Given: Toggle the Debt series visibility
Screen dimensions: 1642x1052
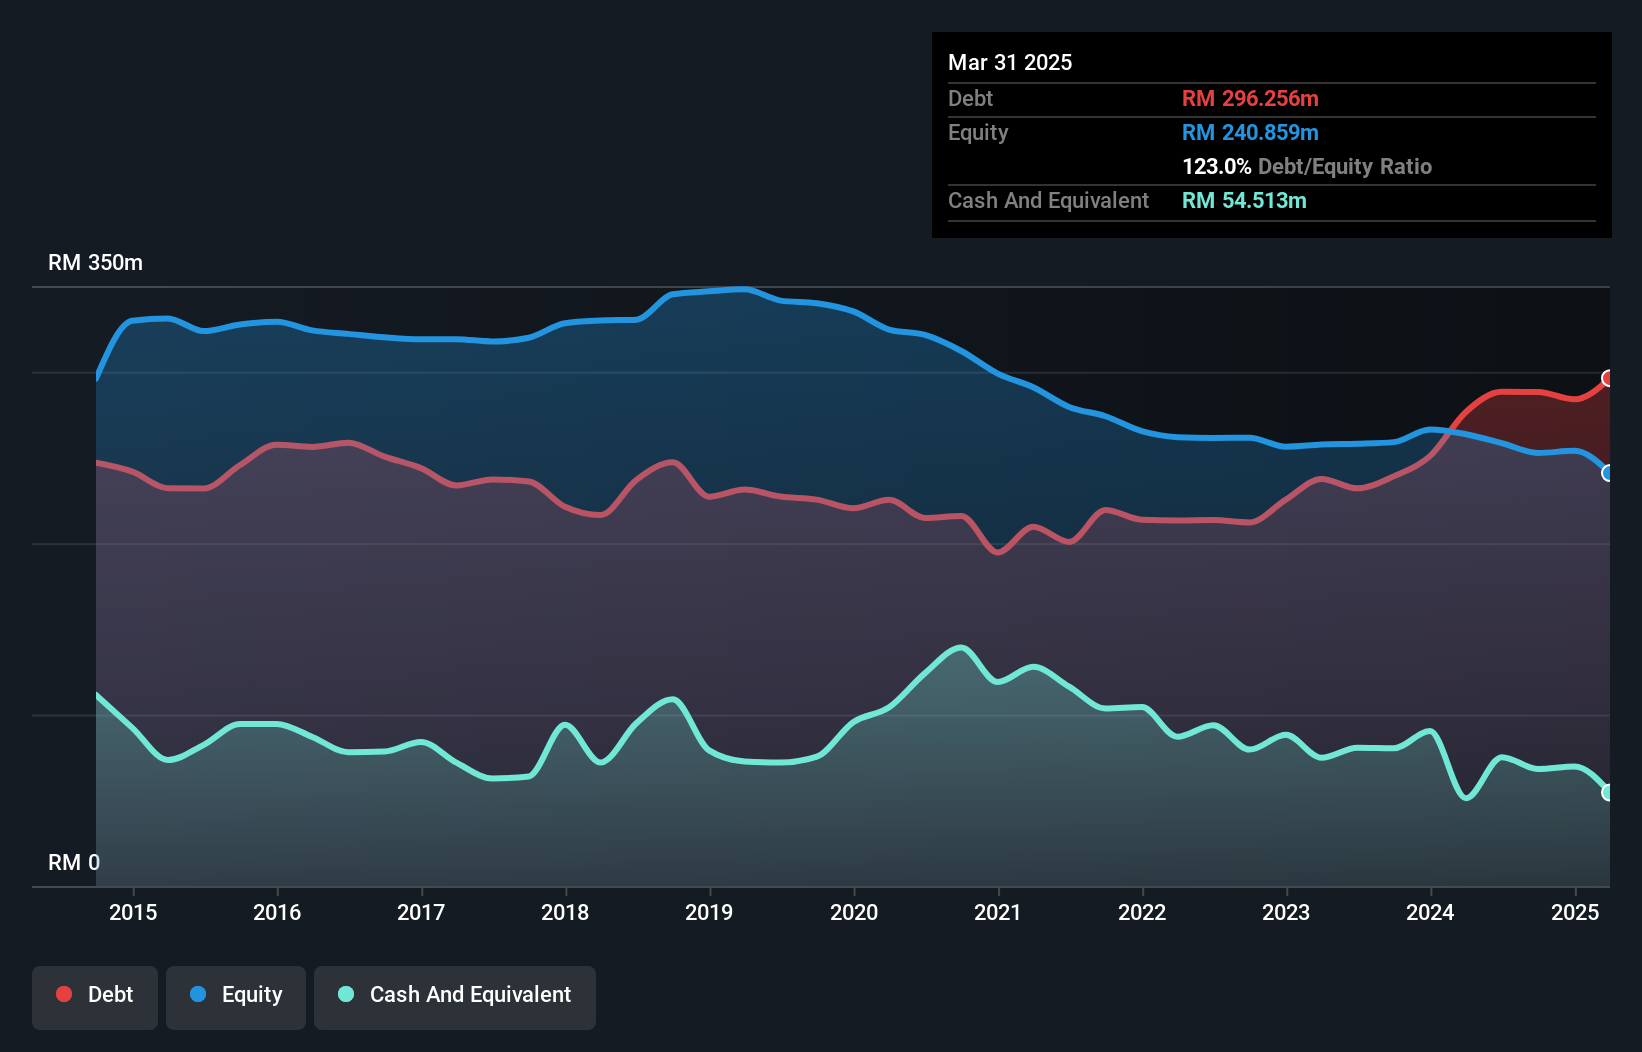Looking at the screenshot, I should (95, 995).
